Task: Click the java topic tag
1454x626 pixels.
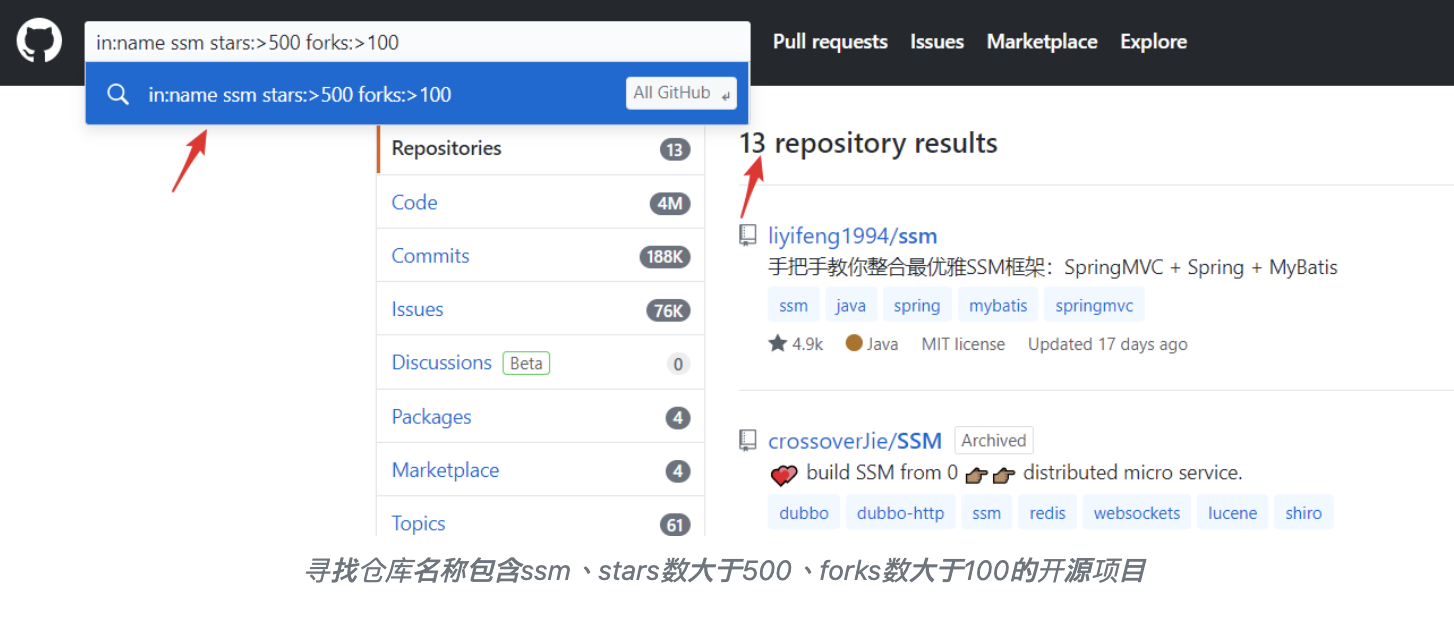Action: coord(851,305)
